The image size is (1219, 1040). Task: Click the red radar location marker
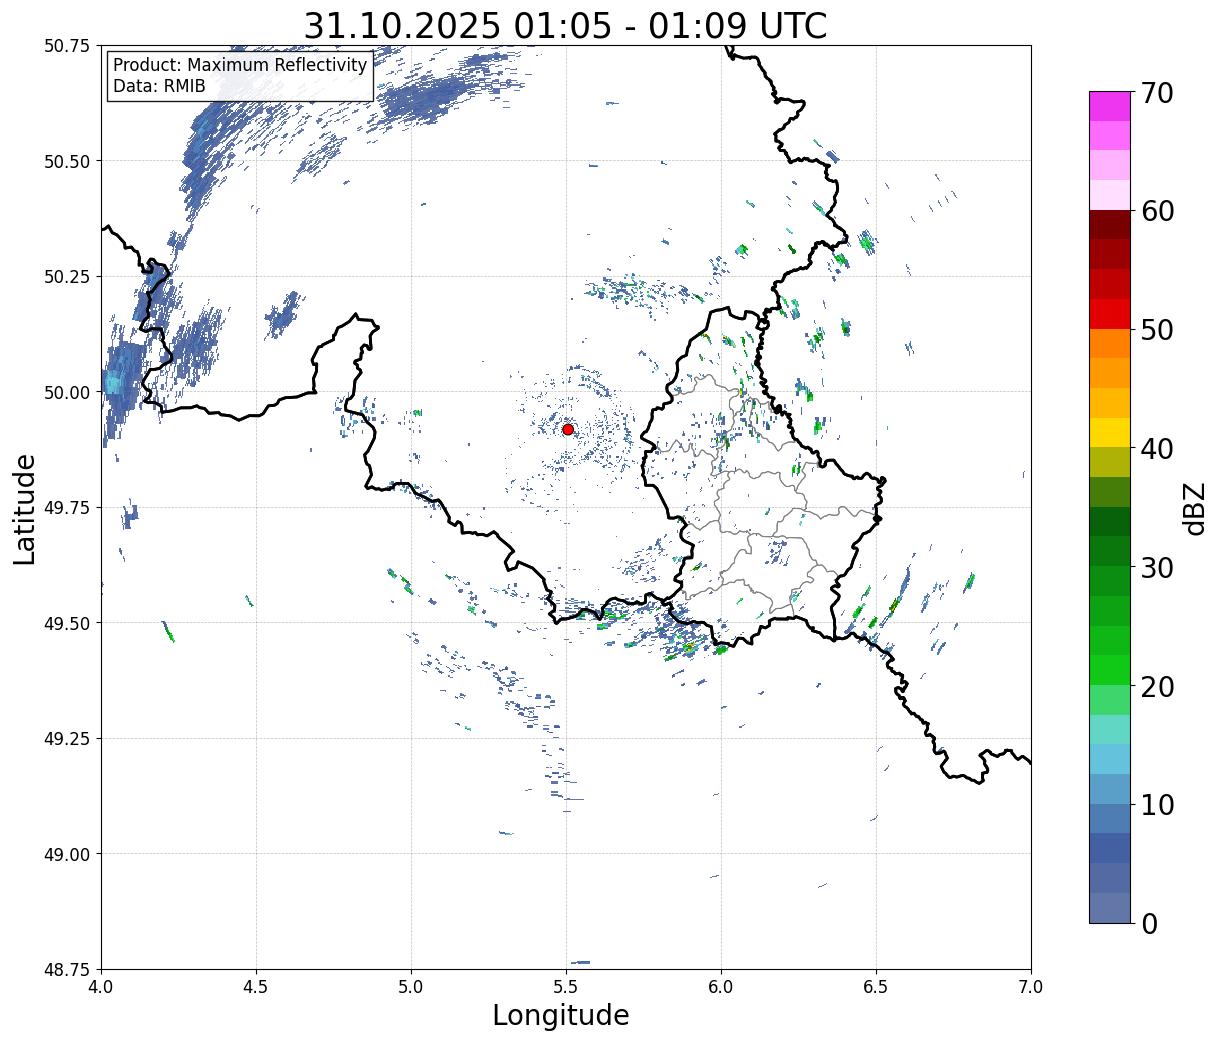click(568, 429)
